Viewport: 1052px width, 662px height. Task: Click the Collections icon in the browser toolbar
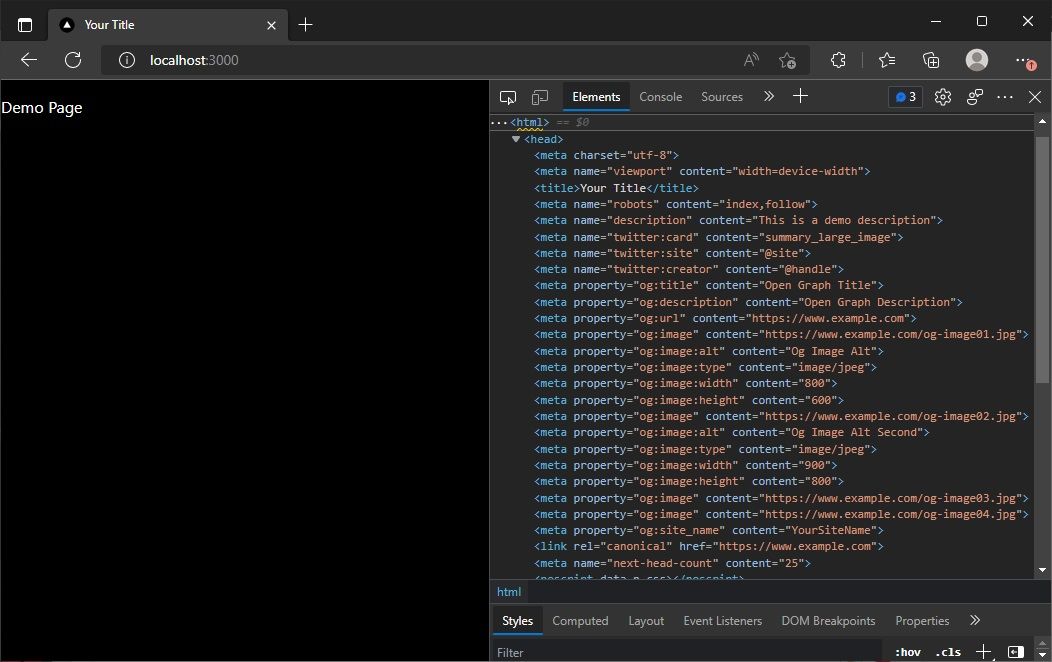click(931, 60)
